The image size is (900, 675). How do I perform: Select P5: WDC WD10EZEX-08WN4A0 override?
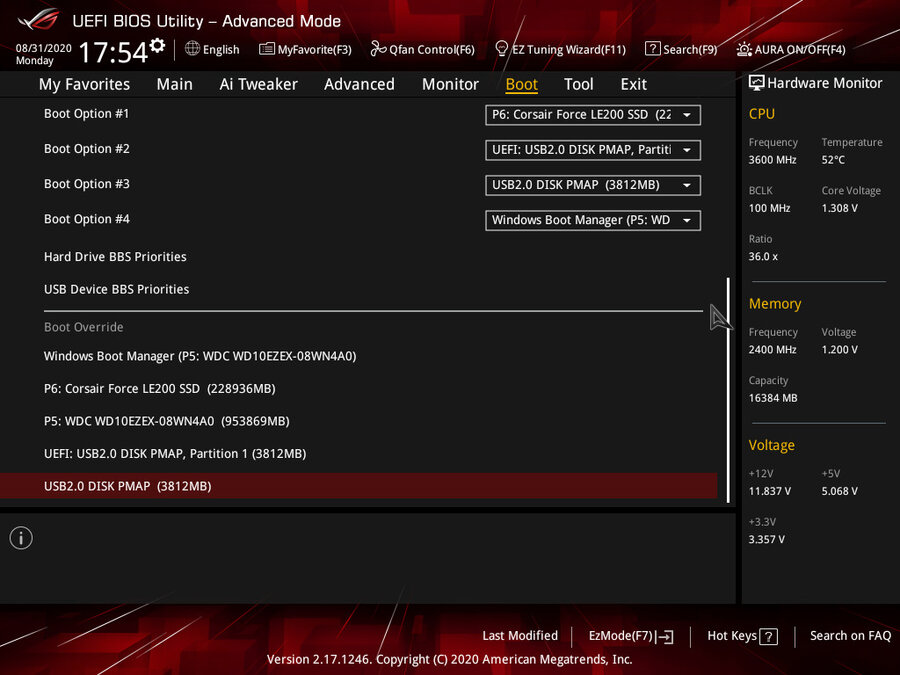click(166, 421)
